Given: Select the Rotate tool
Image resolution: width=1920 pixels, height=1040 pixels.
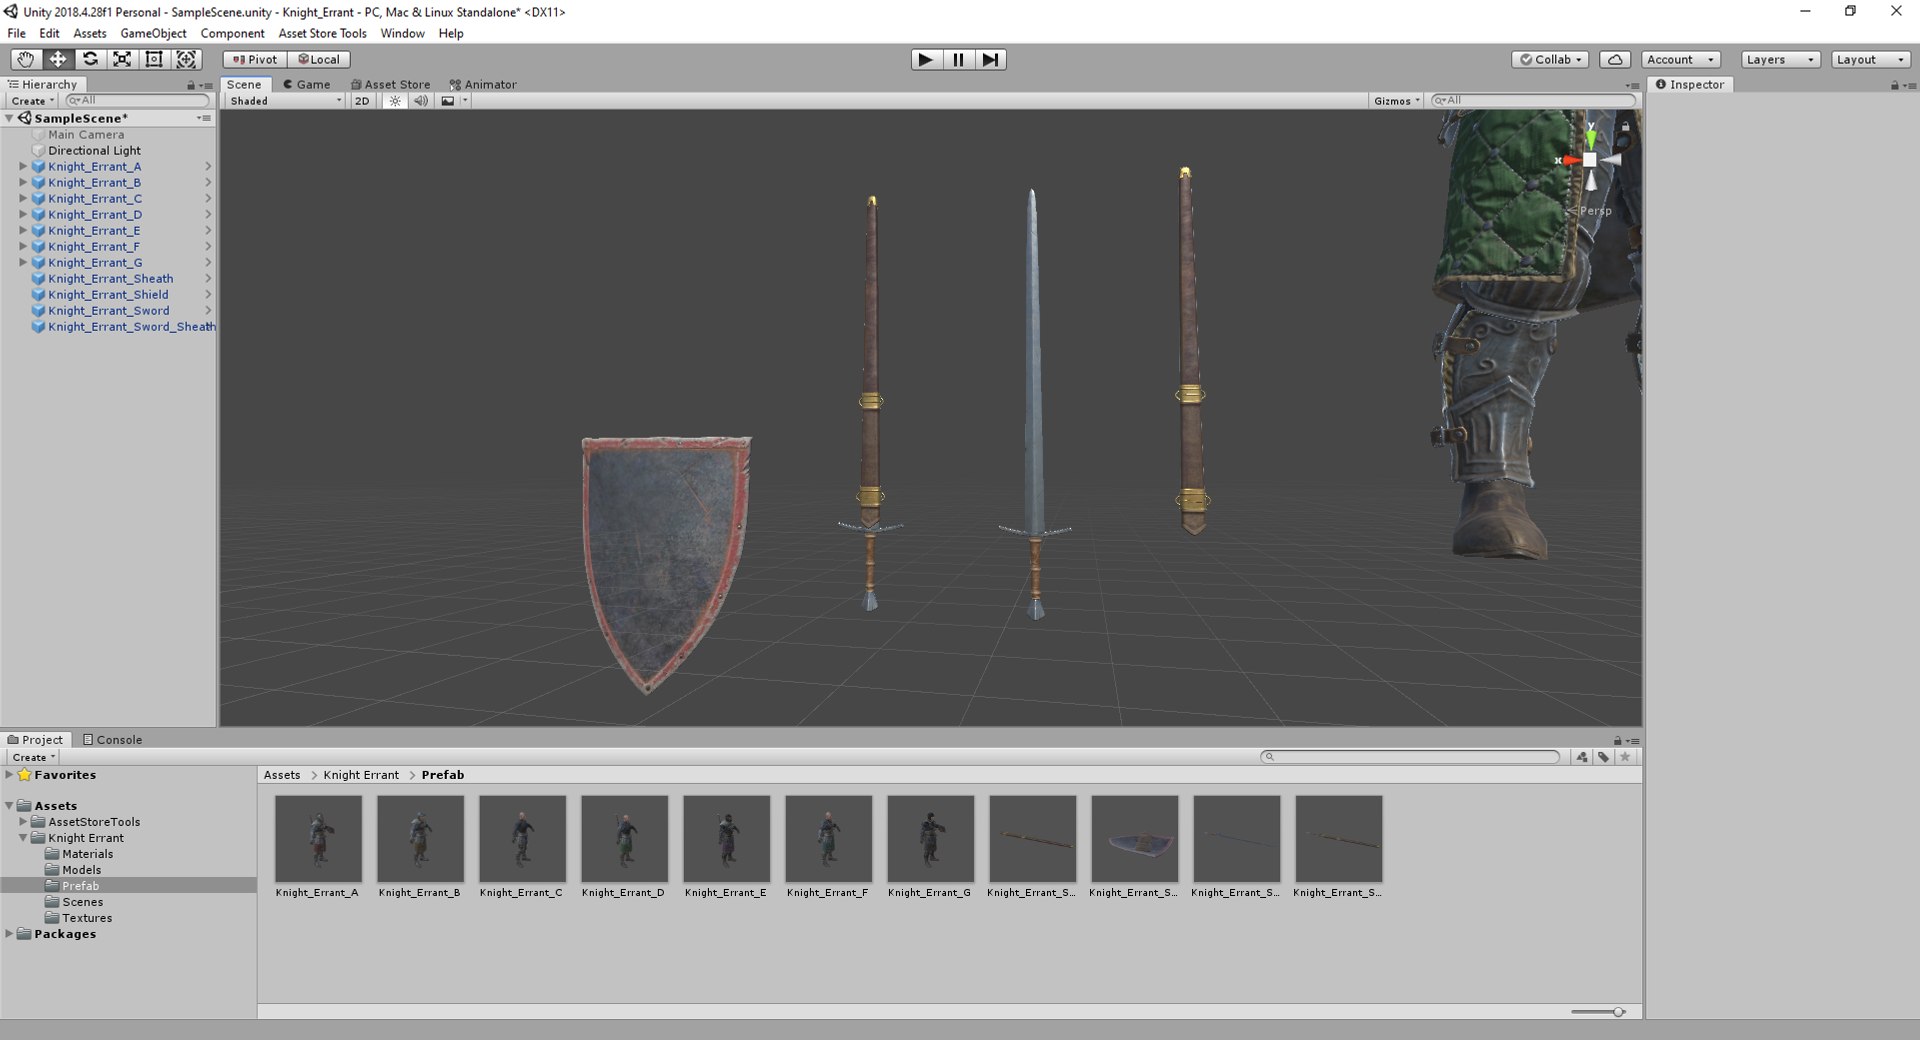Looking at the screenshot, I should point(90,59).
